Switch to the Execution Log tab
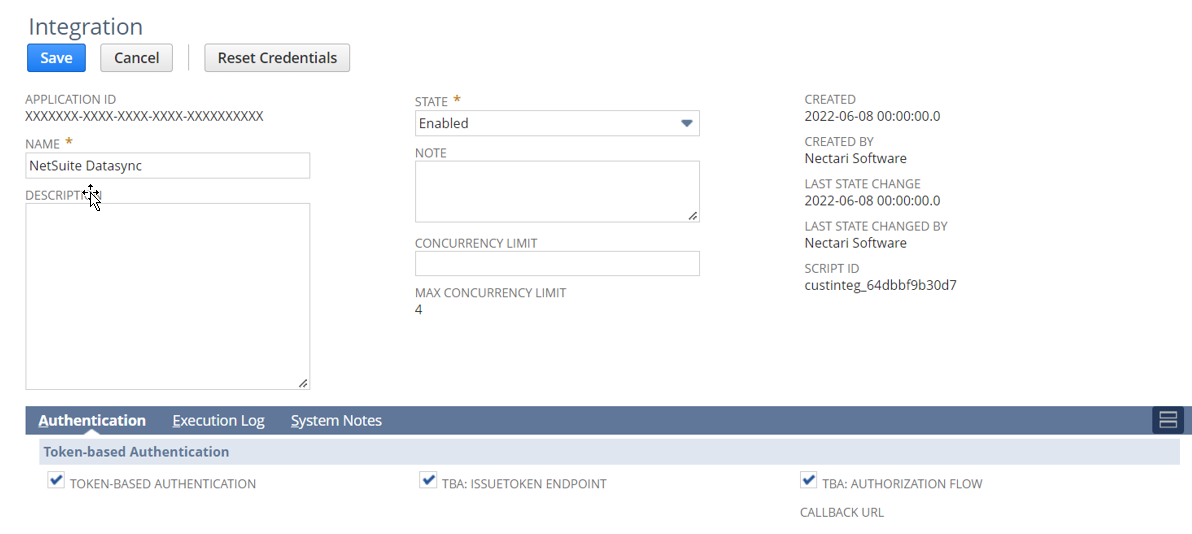 tap(218, 421)
